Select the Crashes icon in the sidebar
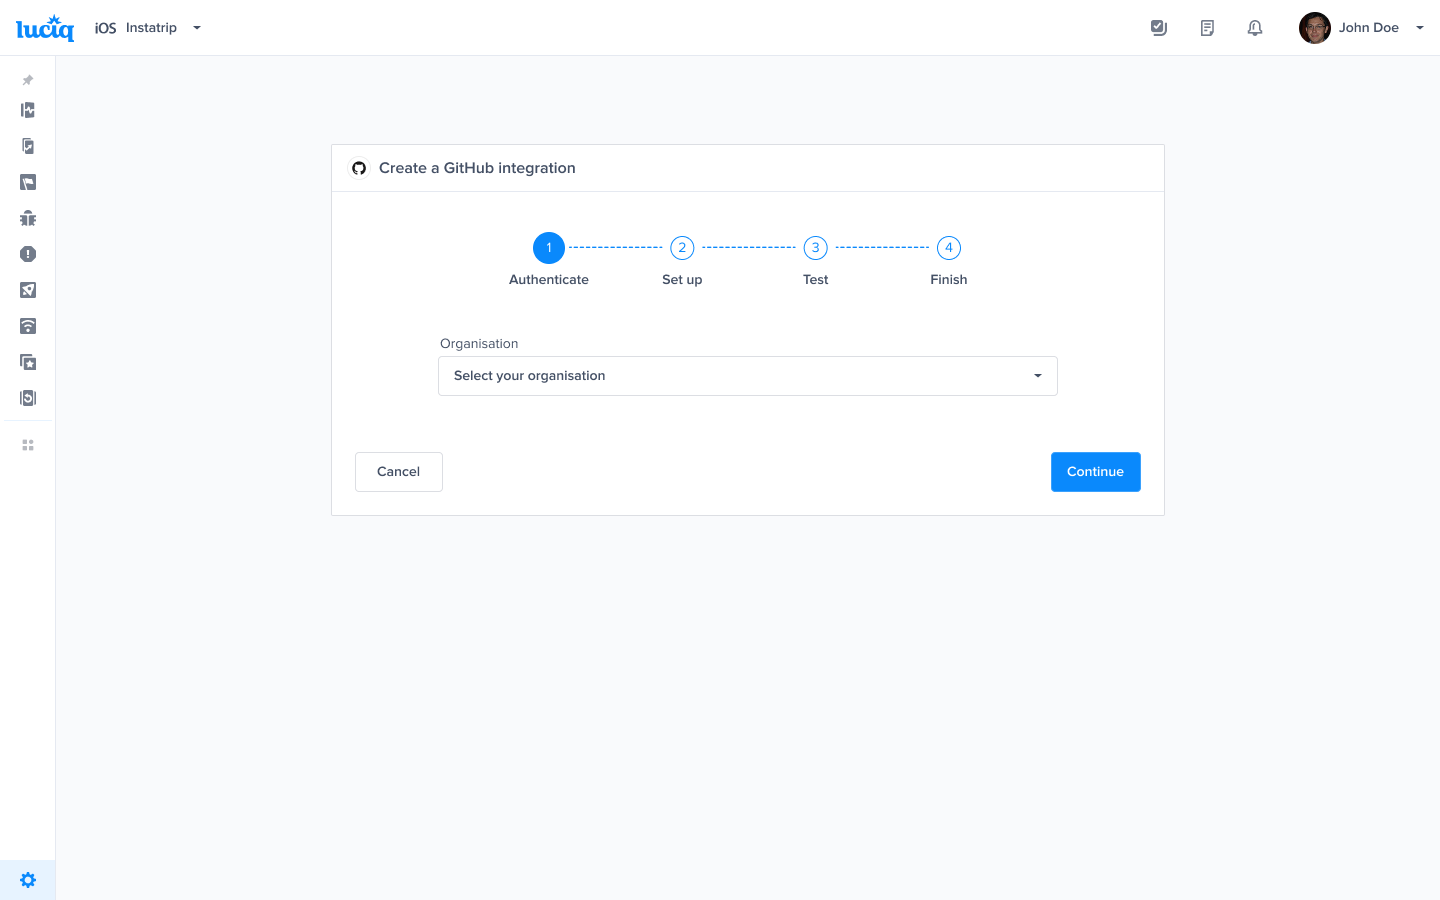Viewport: 1440px width, 900px height. click(x=27, y=254)
